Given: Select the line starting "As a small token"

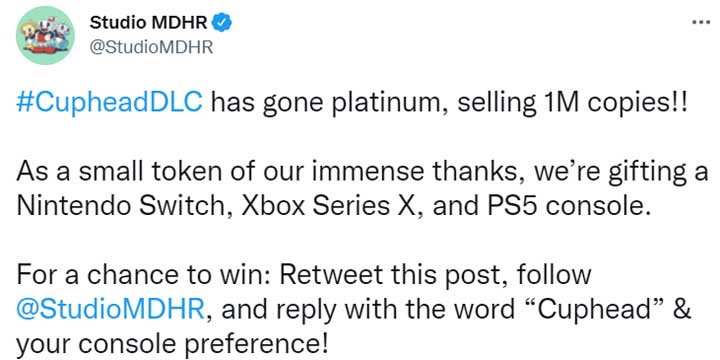Looking at the screenshot, I should (362, 173).
